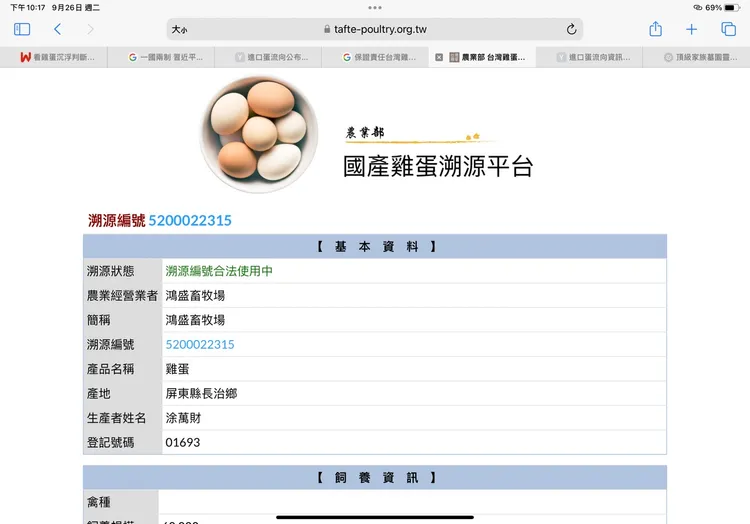Screen dimensions: 750x524
Task: Click the 溯源狀態 row label
Action: click(x=110, y=271)
